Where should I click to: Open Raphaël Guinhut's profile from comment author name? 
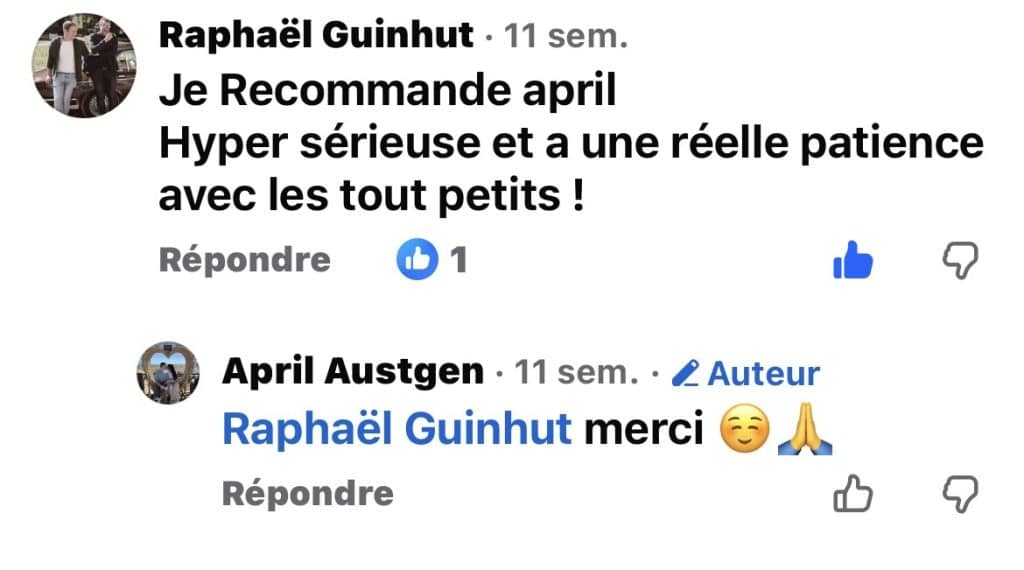316,37
